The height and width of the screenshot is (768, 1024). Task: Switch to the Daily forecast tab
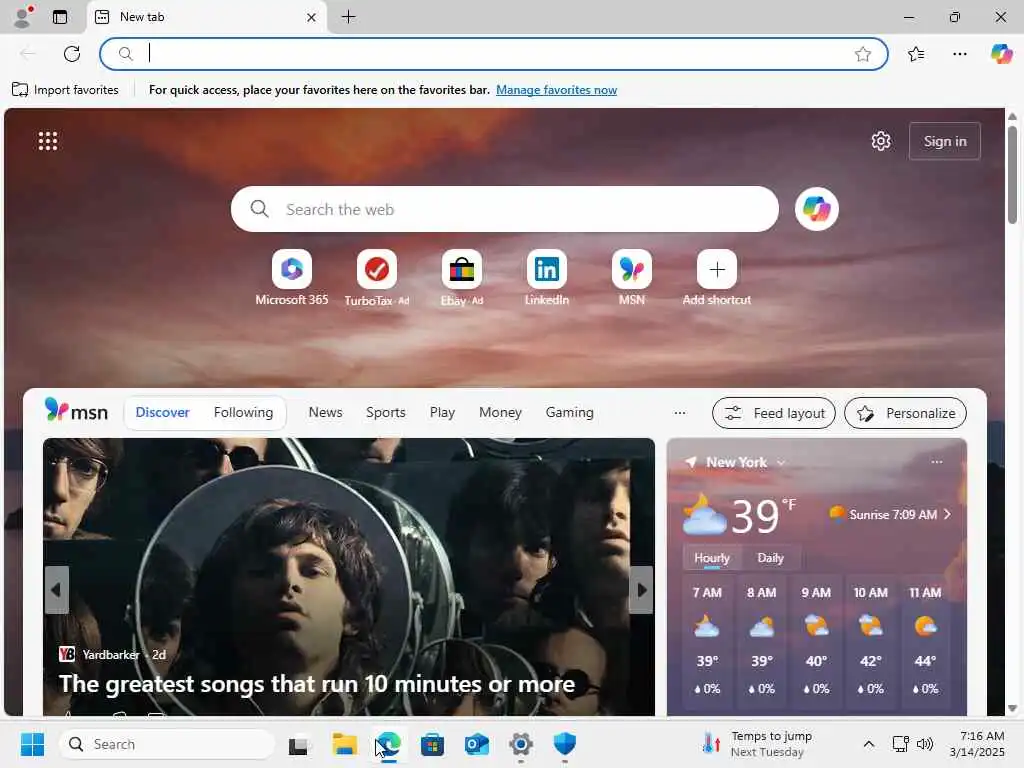[x=770, y=558]
